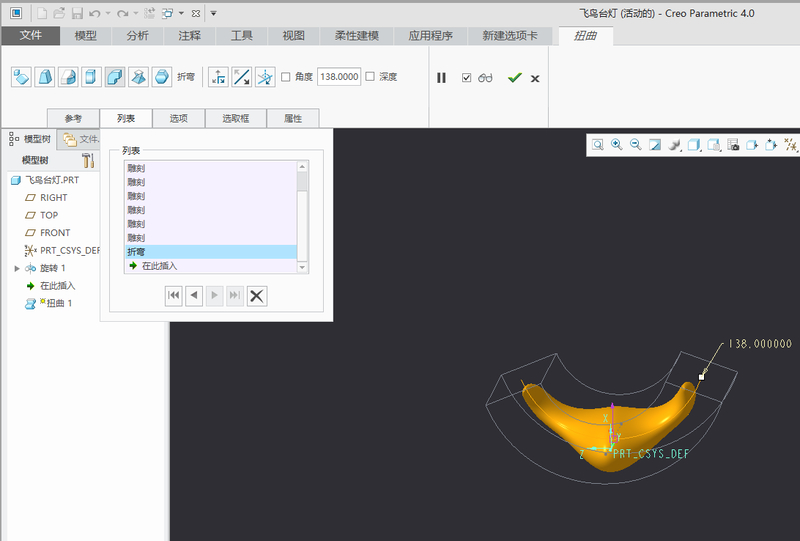
Task: Open the Redo history dropdown arrow
Action: [x=136, y=13]
